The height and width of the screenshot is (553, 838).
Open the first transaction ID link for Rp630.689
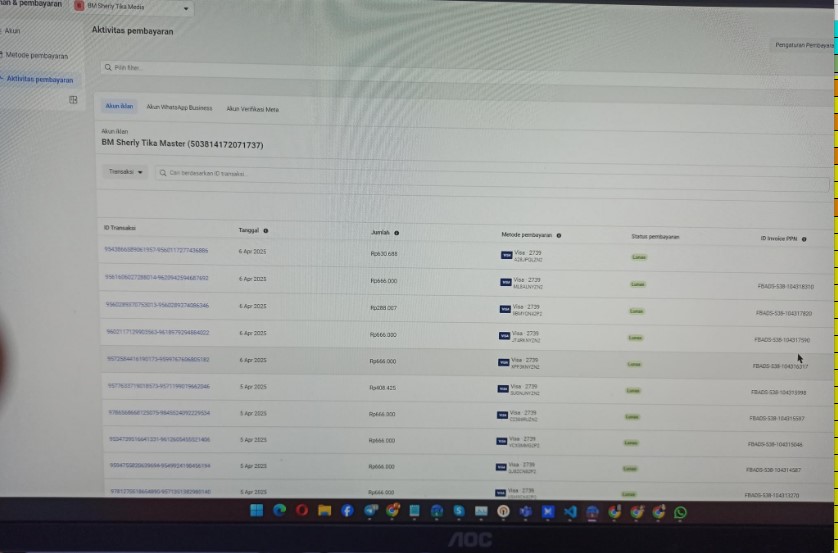[155, 250]
